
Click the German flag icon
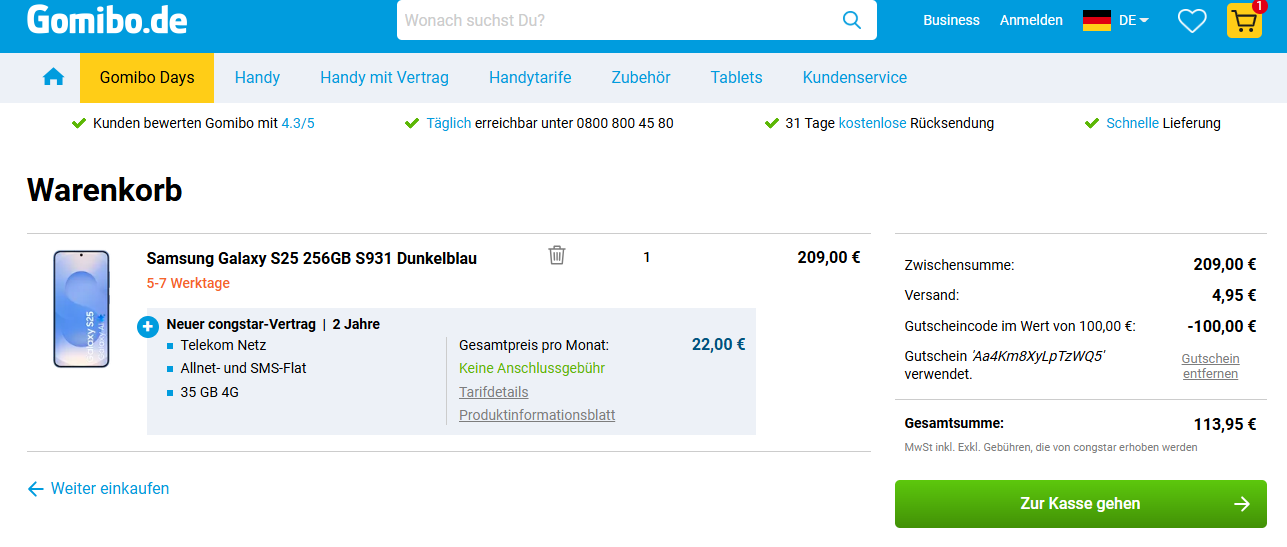tap(1097, 20)
